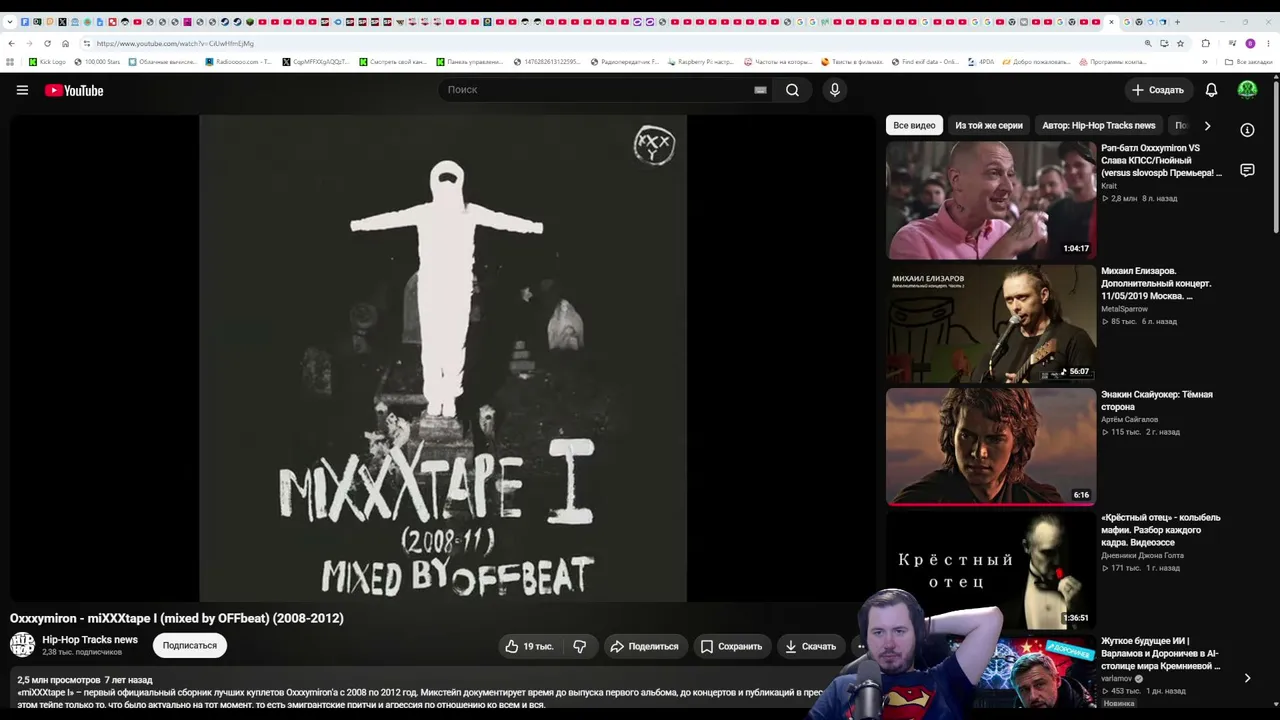Image resolution: width=1280 pixels, height=720 pixels.
Task: Open the Все закладки bookmarks folder
Action: coord(1250,62)
